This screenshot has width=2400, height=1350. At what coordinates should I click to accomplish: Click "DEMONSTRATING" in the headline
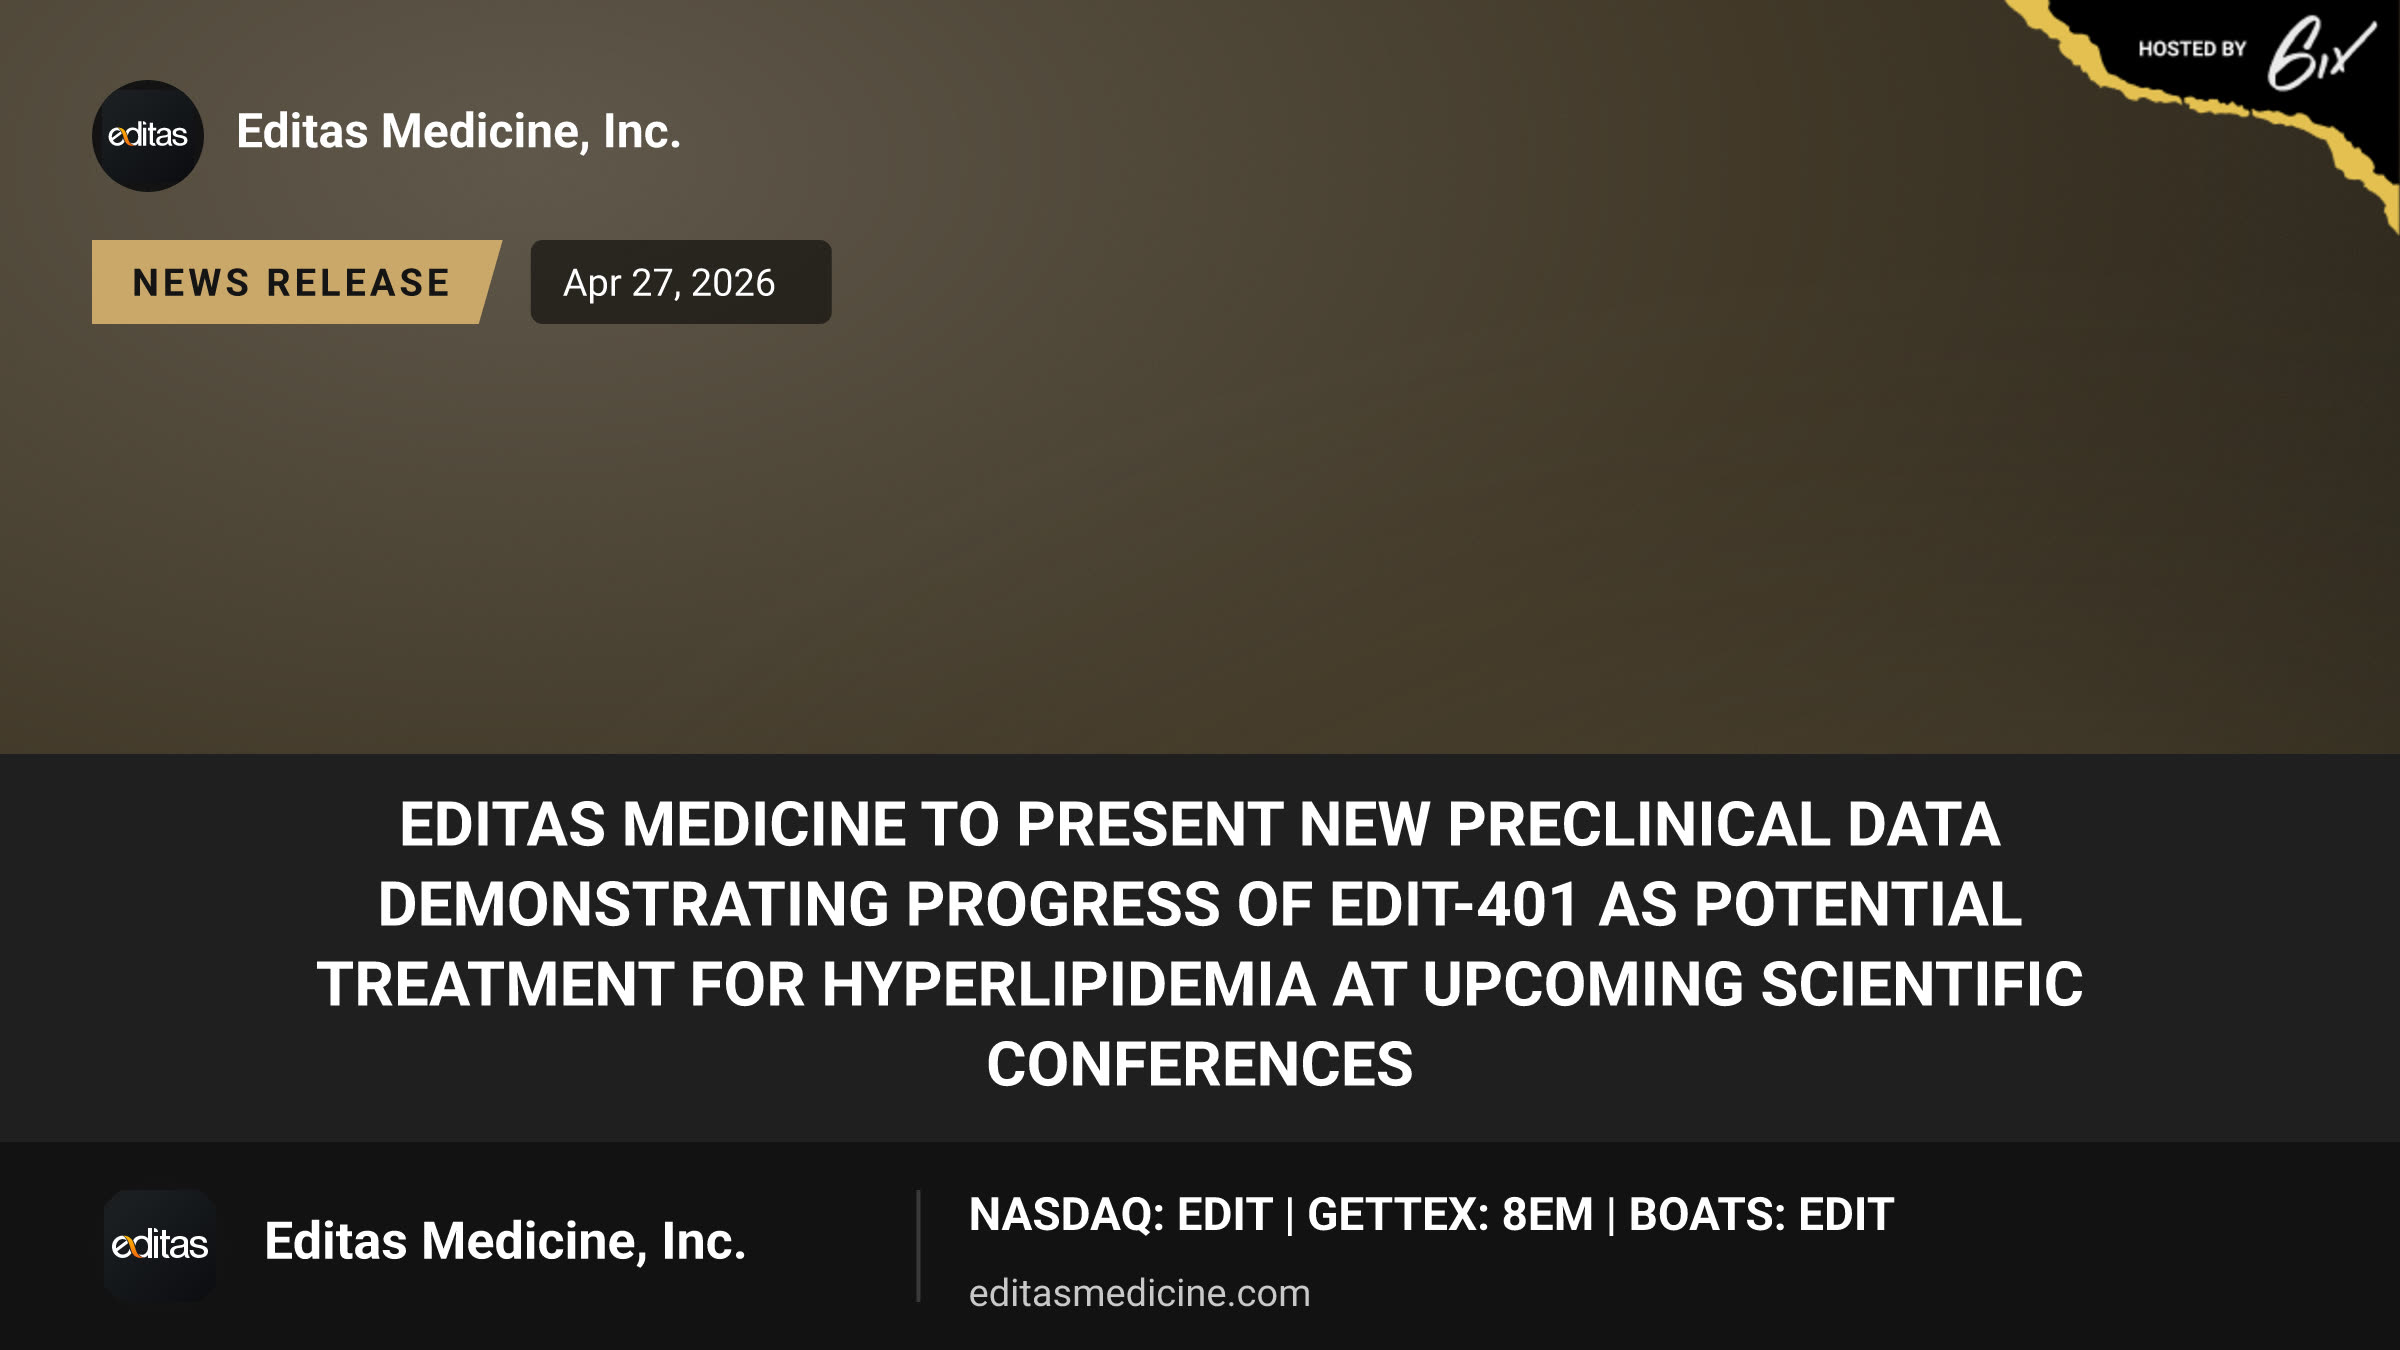pos(634,904)
